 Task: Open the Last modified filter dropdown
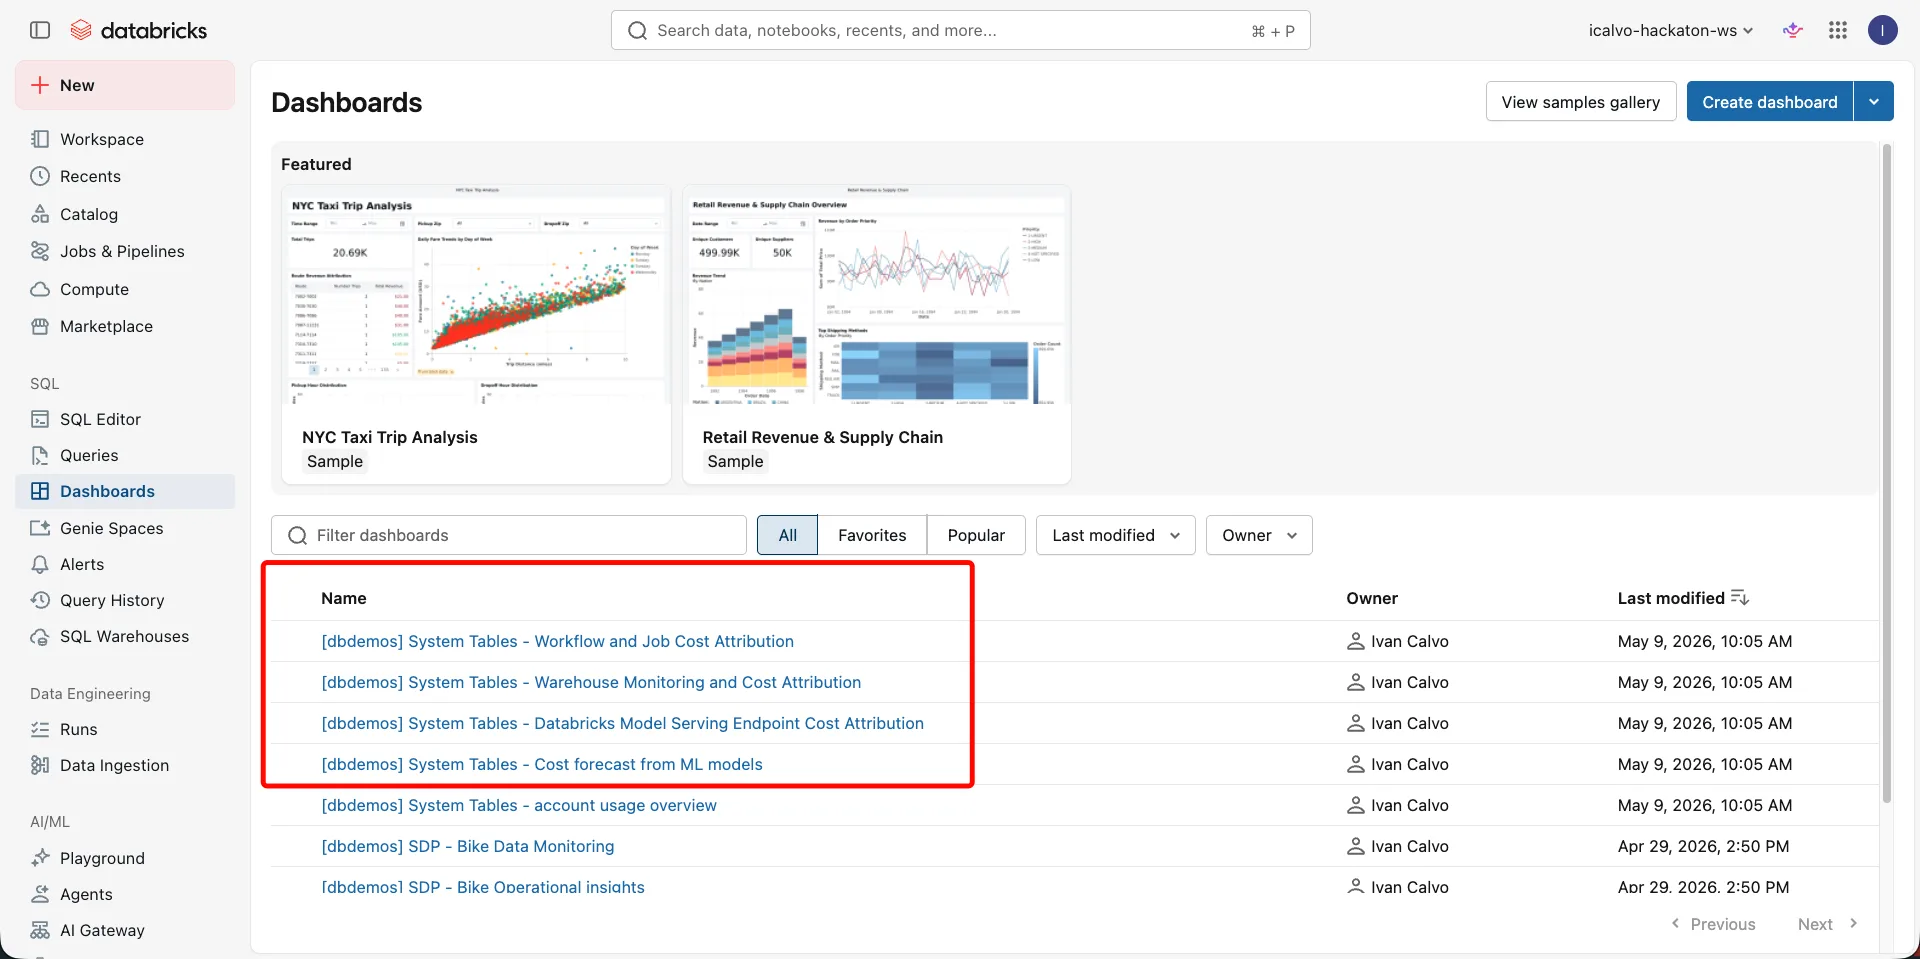pyautogui.click(x=1116, y=535)
